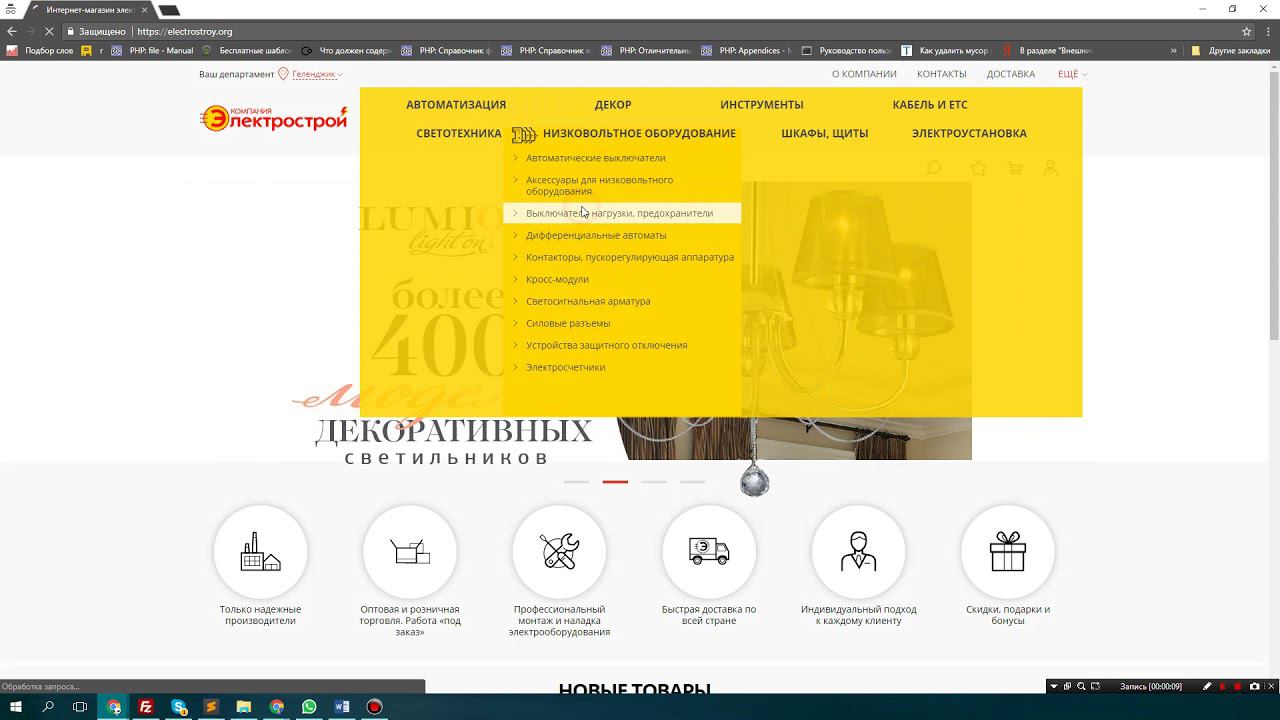Select the active red slide indicator

[x=615, y=482]
